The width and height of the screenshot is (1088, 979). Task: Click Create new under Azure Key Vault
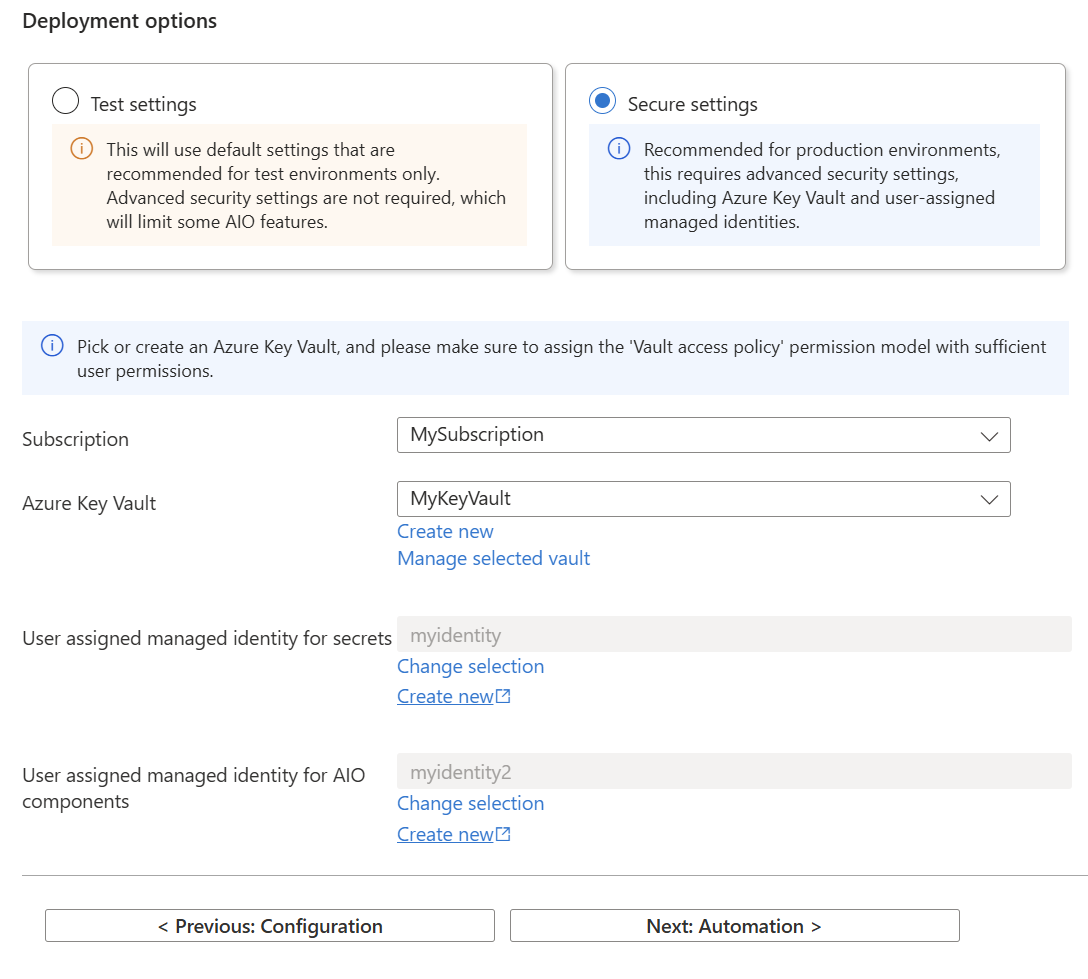[x=445, y=531]
